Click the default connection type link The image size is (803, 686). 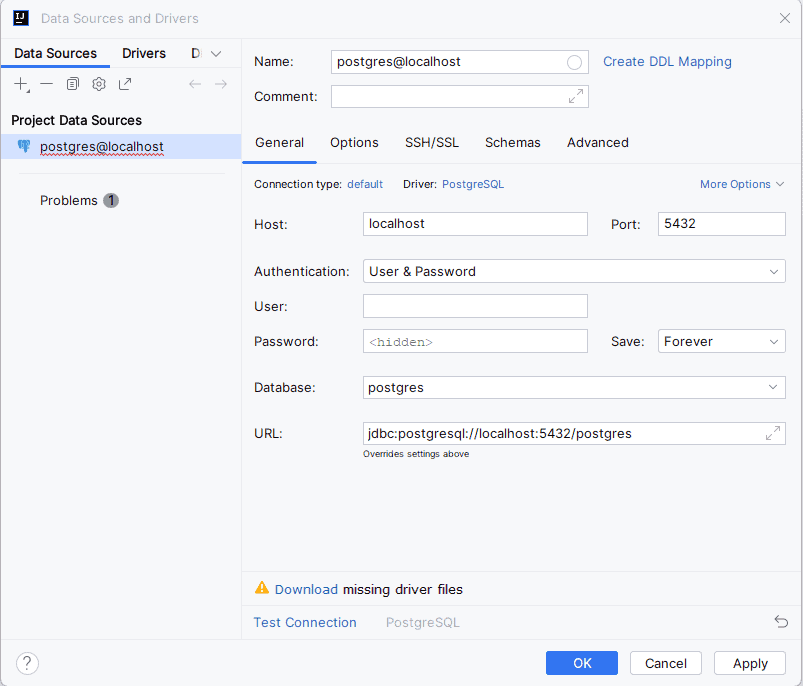tap(365, 184)
